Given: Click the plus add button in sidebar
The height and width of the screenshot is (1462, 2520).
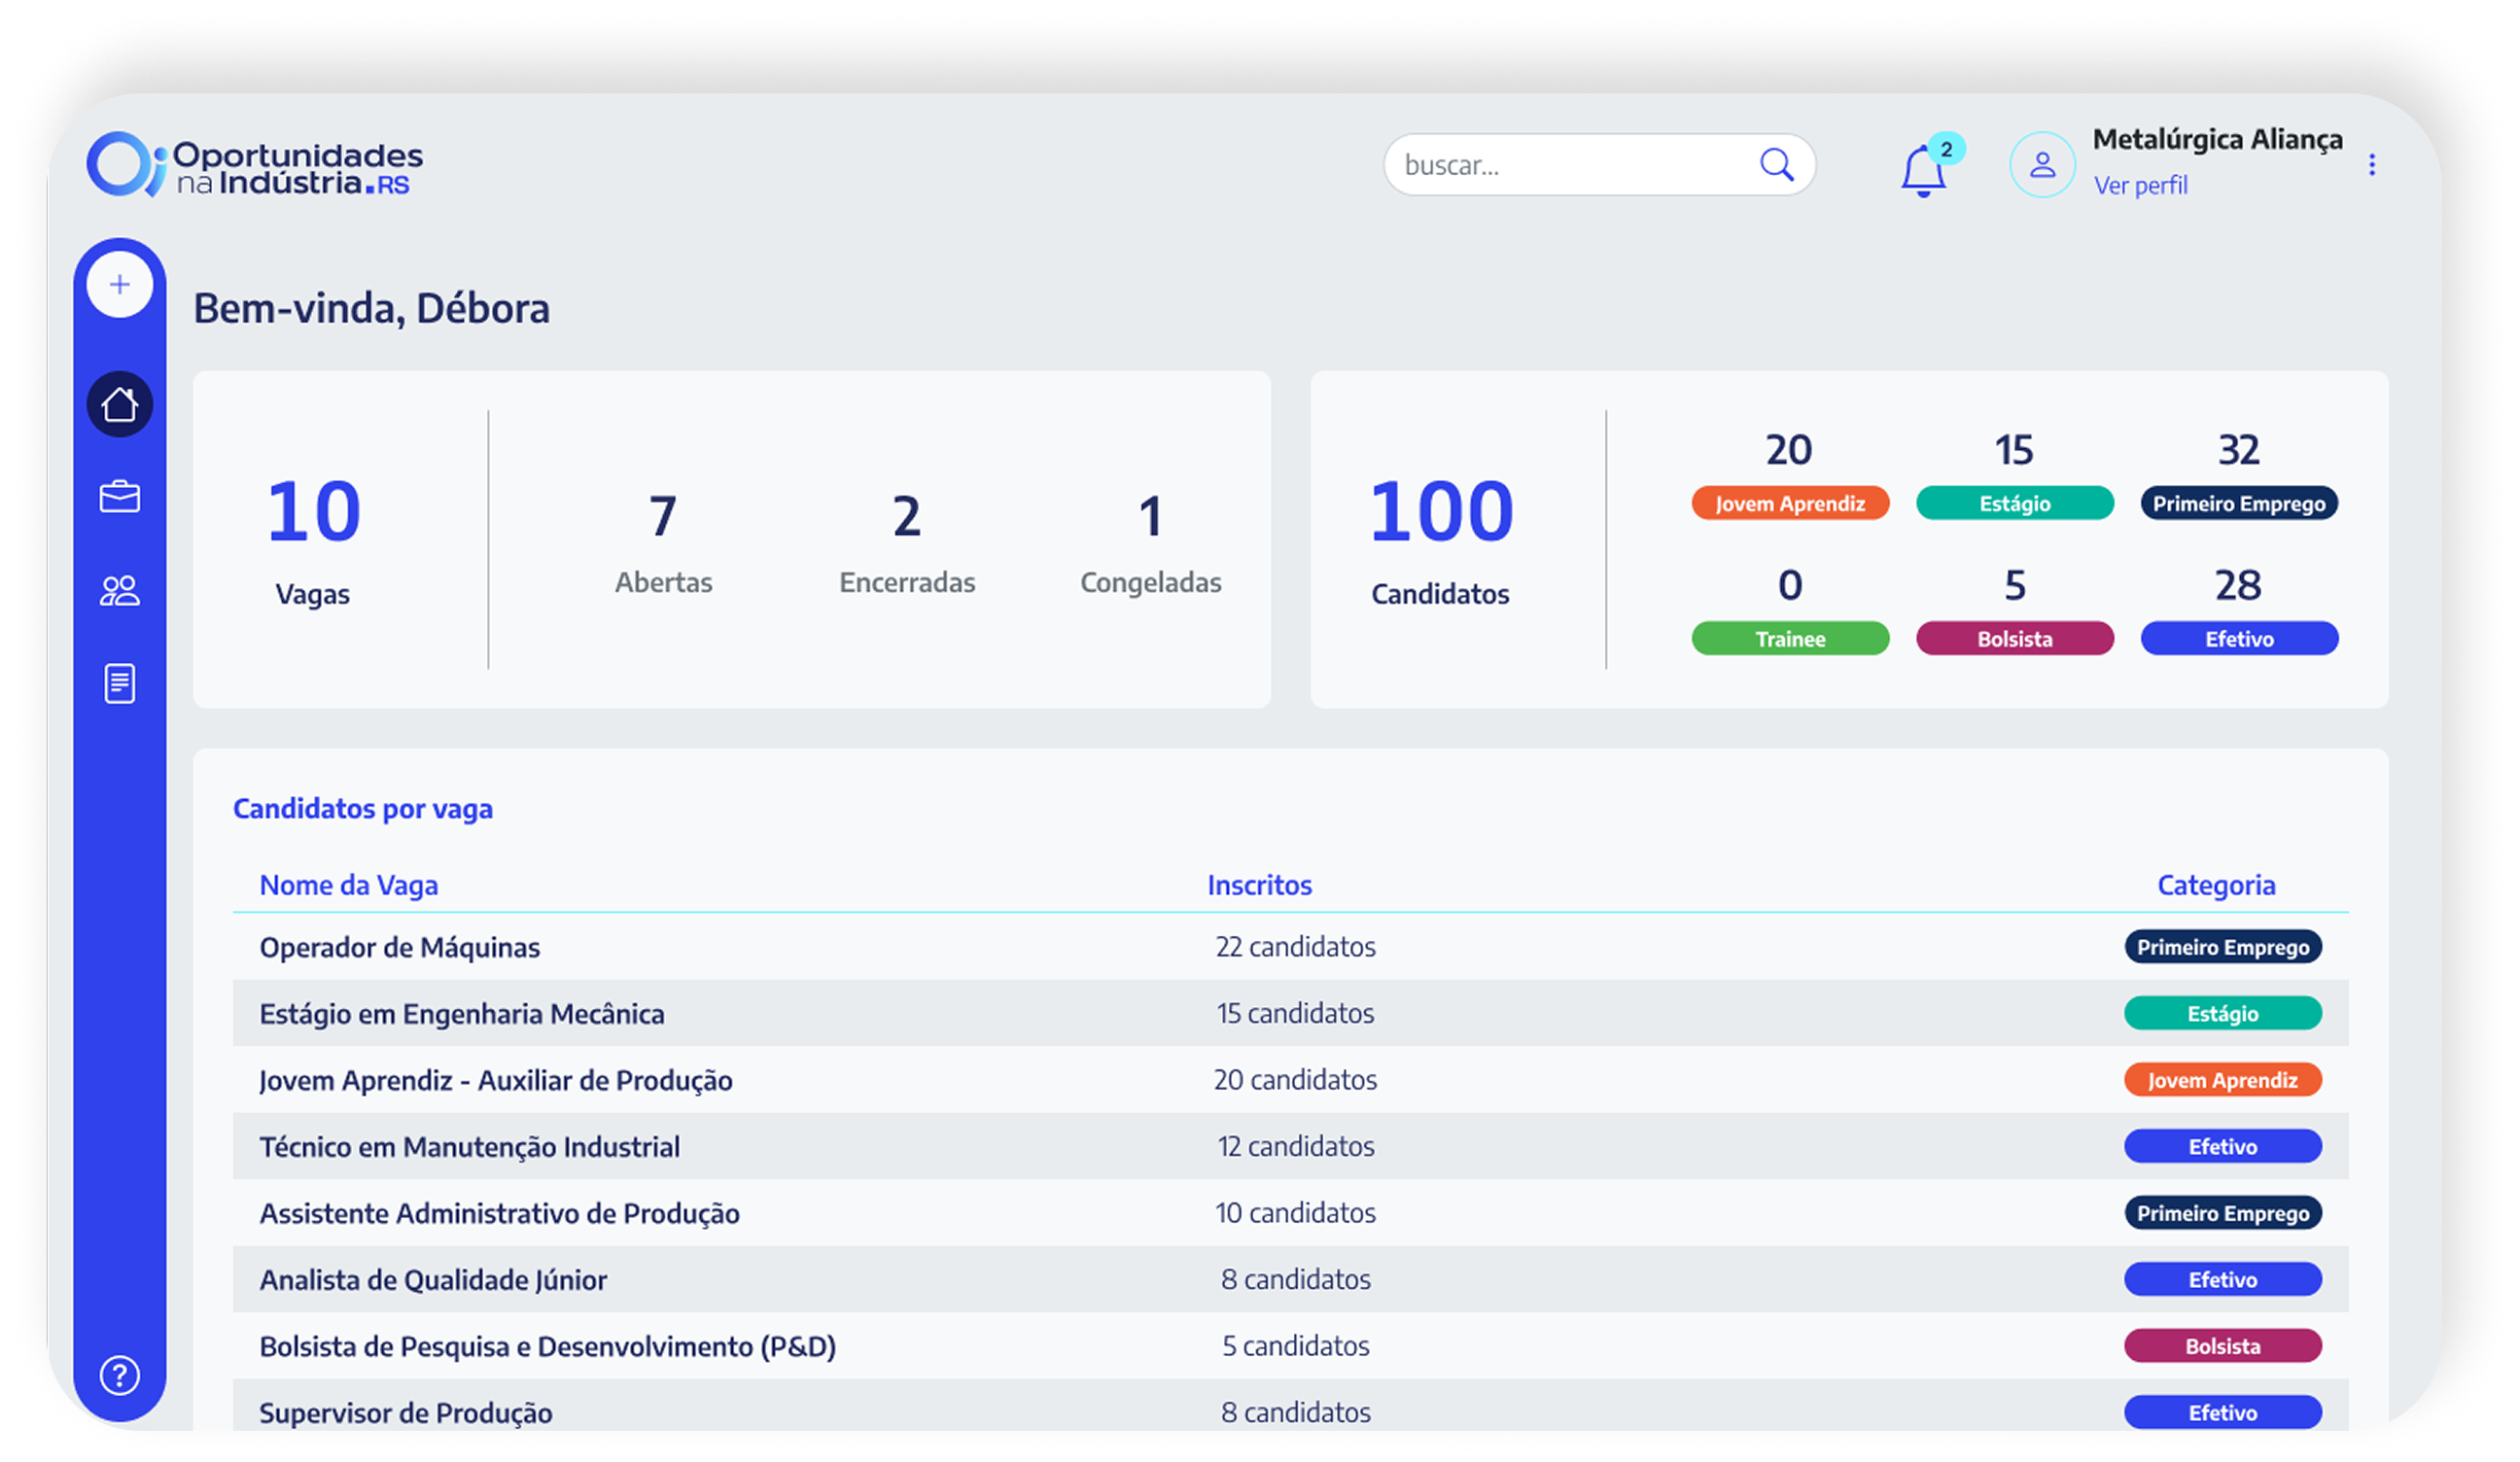Looking at the screenshot, I should pos(120,285).
